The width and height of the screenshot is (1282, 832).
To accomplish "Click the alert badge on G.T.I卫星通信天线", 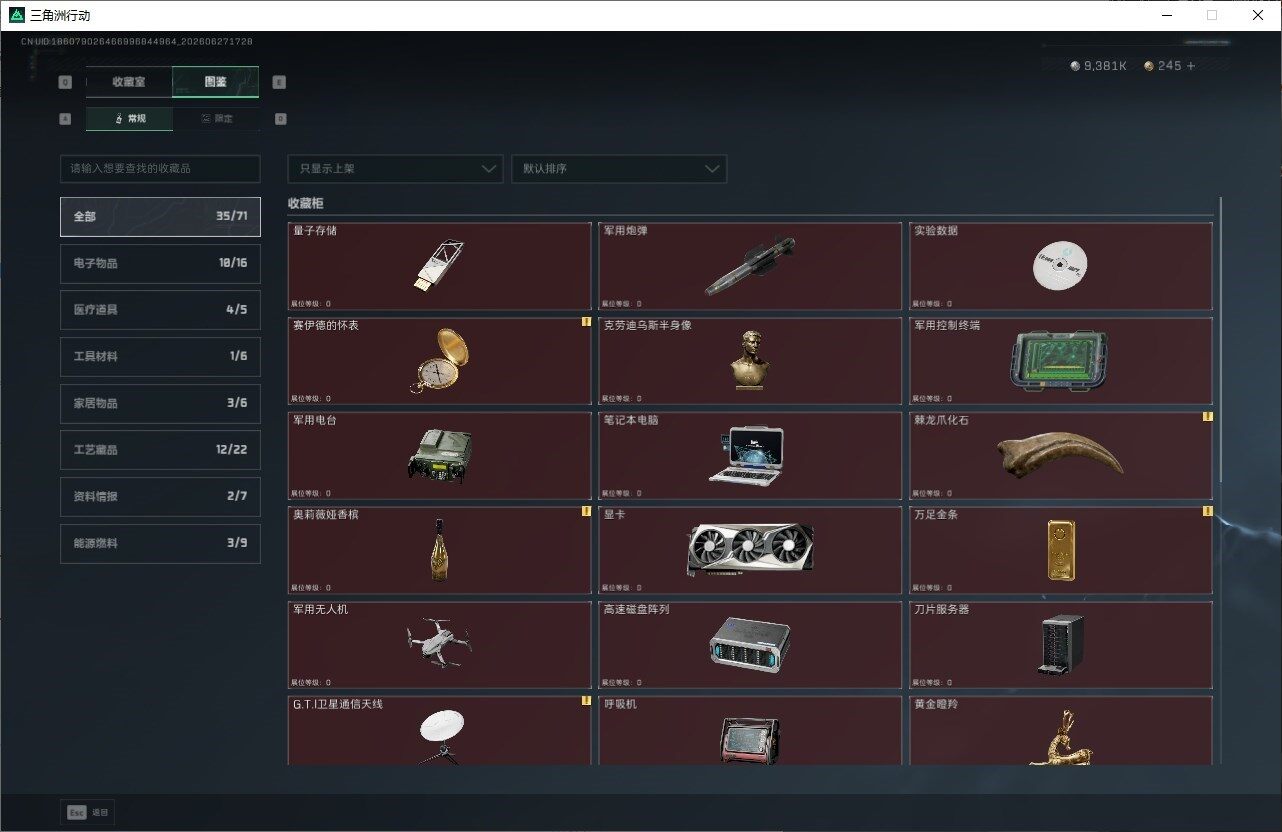I will [586, 701].
